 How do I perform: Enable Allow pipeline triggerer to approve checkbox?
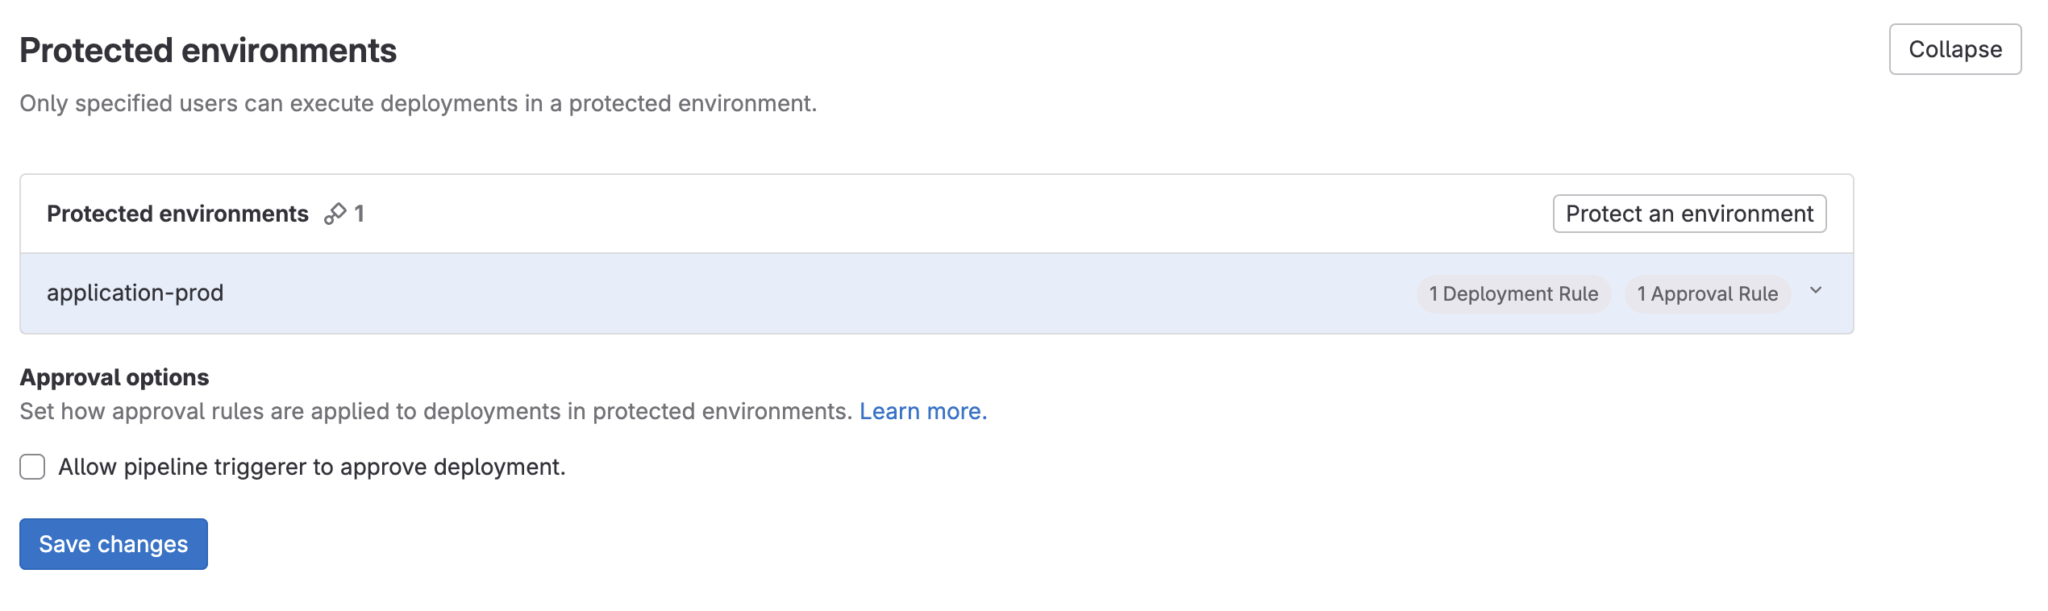point(33,467)
